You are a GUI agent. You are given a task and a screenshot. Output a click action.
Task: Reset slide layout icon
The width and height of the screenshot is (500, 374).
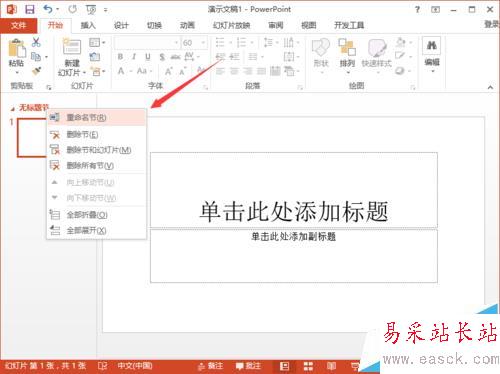95,57
